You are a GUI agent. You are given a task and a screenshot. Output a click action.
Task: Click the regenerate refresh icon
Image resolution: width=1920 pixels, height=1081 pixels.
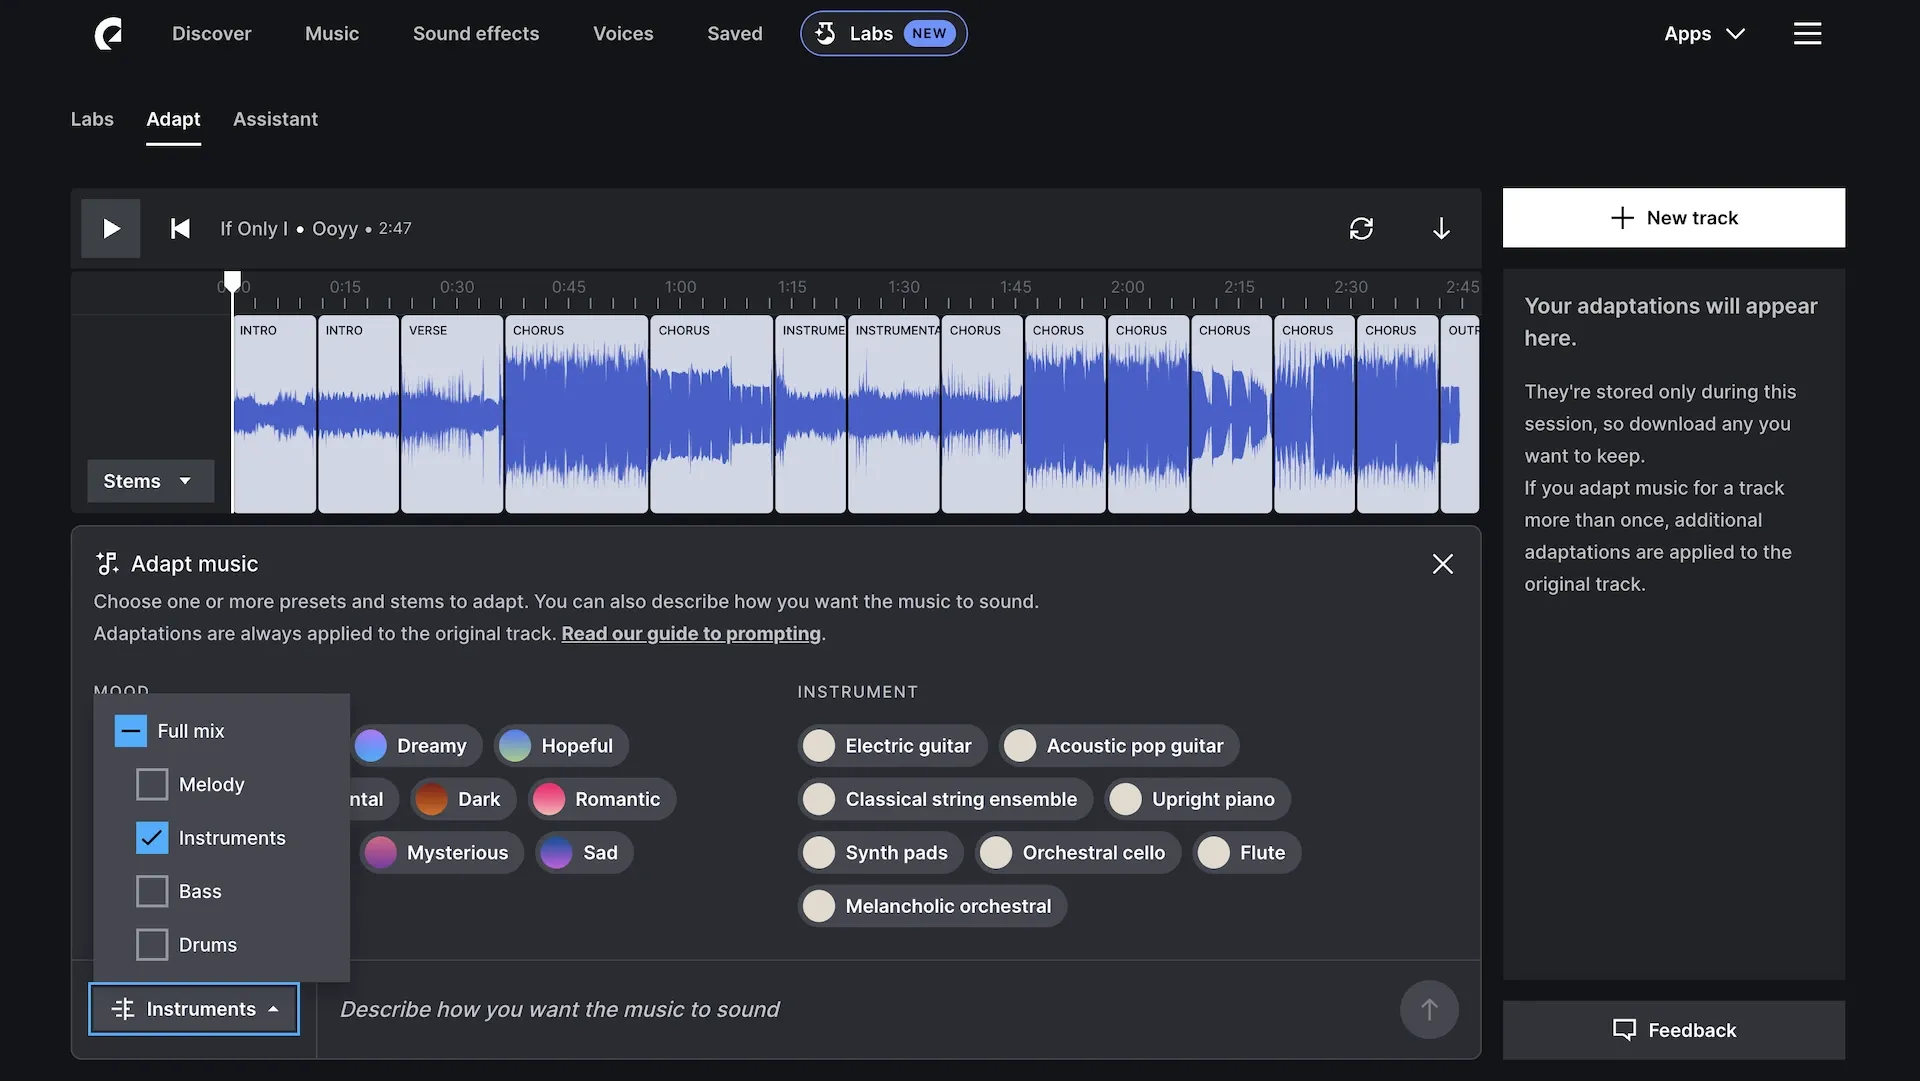[1361, 229]
